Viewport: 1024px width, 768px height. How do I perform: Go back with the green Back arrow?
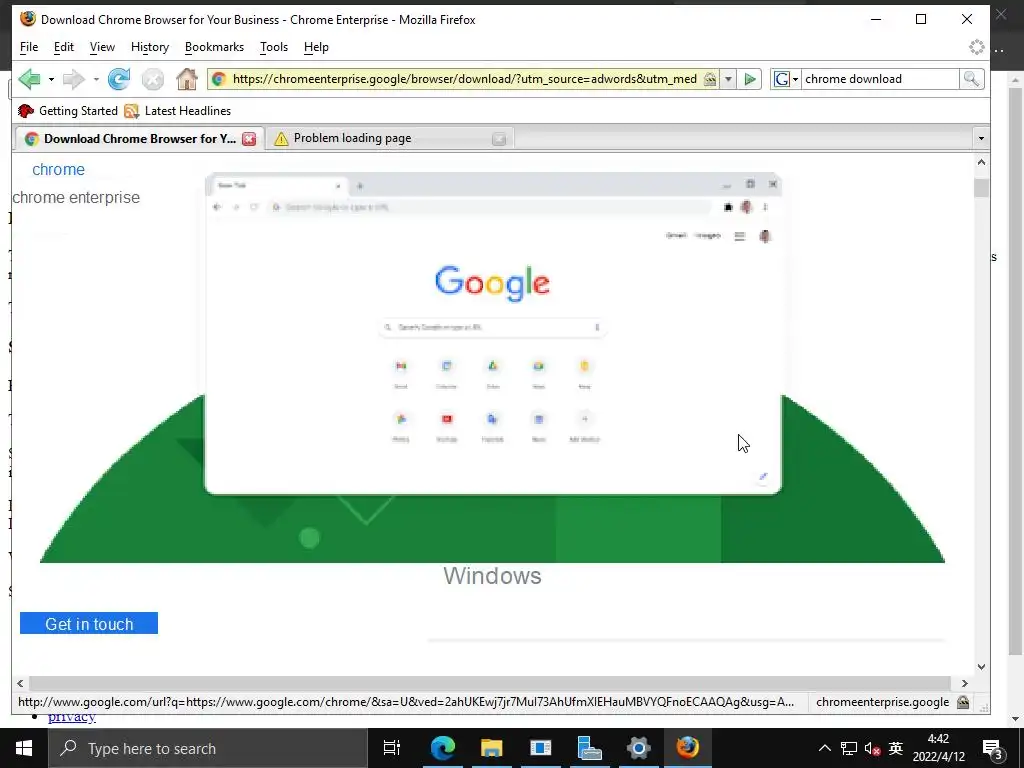pyautogui.click(x=29, y=79)
